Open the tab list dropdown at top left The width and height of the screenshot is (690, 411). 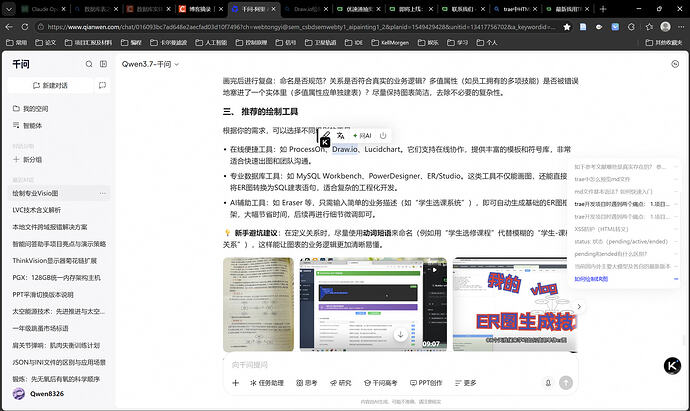(9, 9)
